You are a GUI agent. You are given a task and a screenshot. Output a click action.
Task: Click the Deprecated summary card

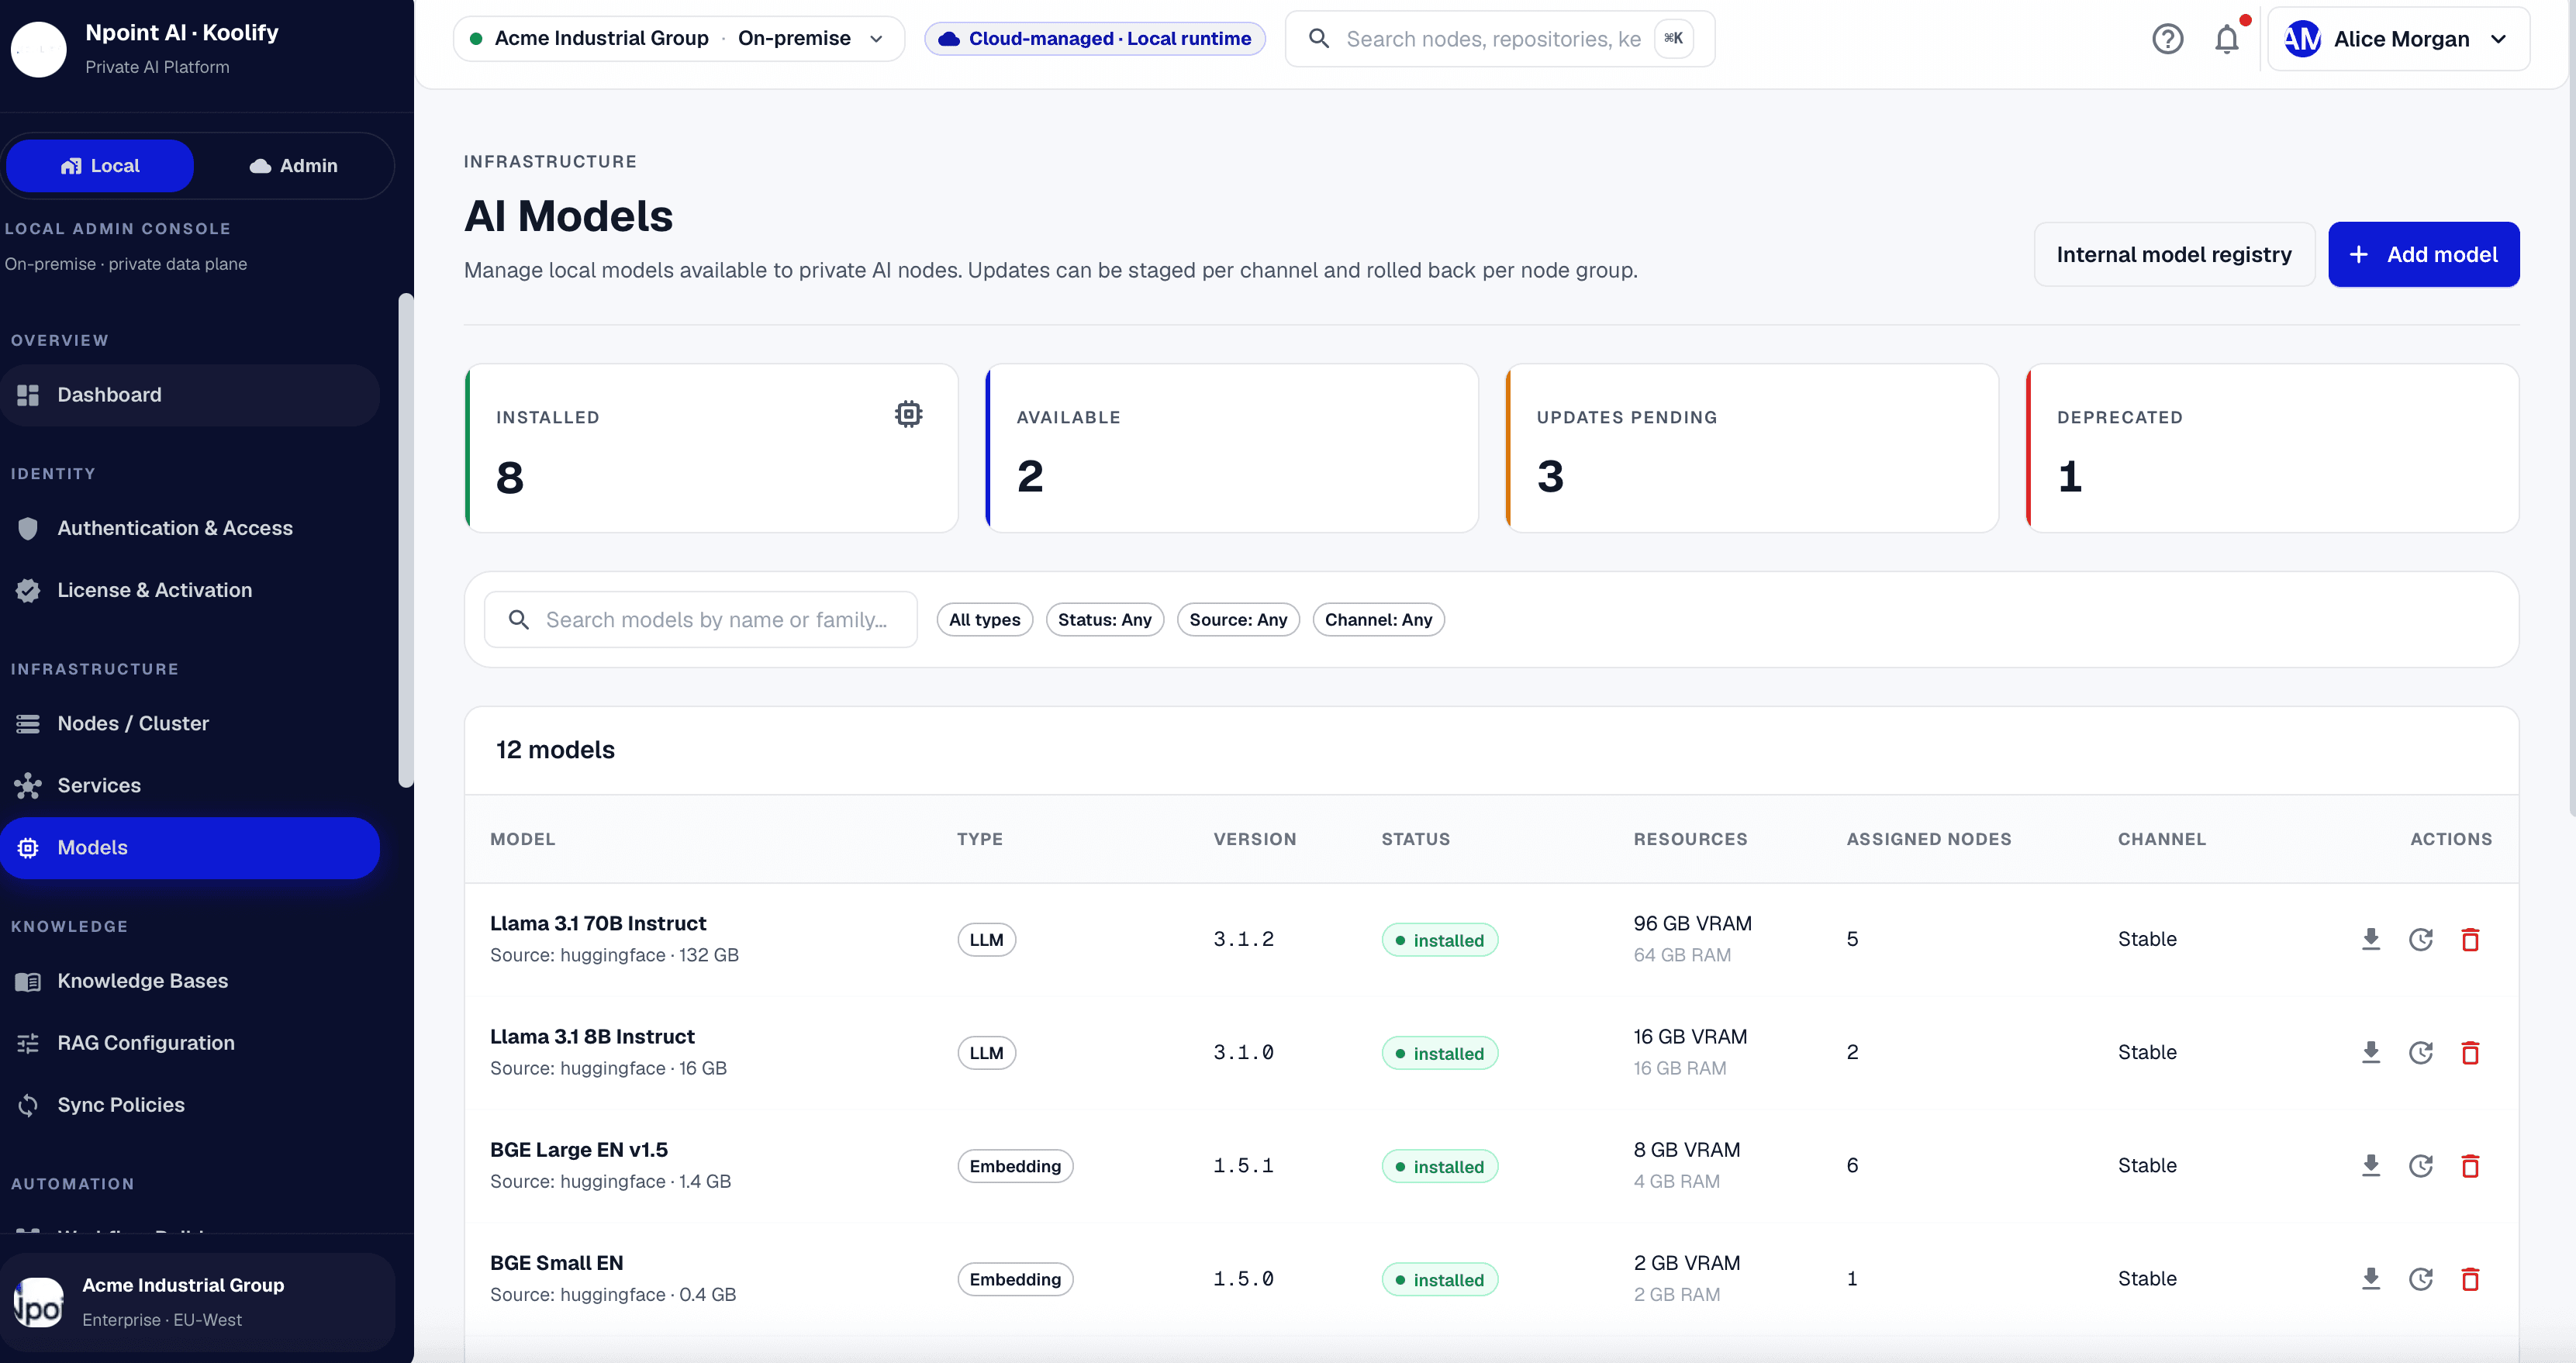click(x=2272, y=448)
